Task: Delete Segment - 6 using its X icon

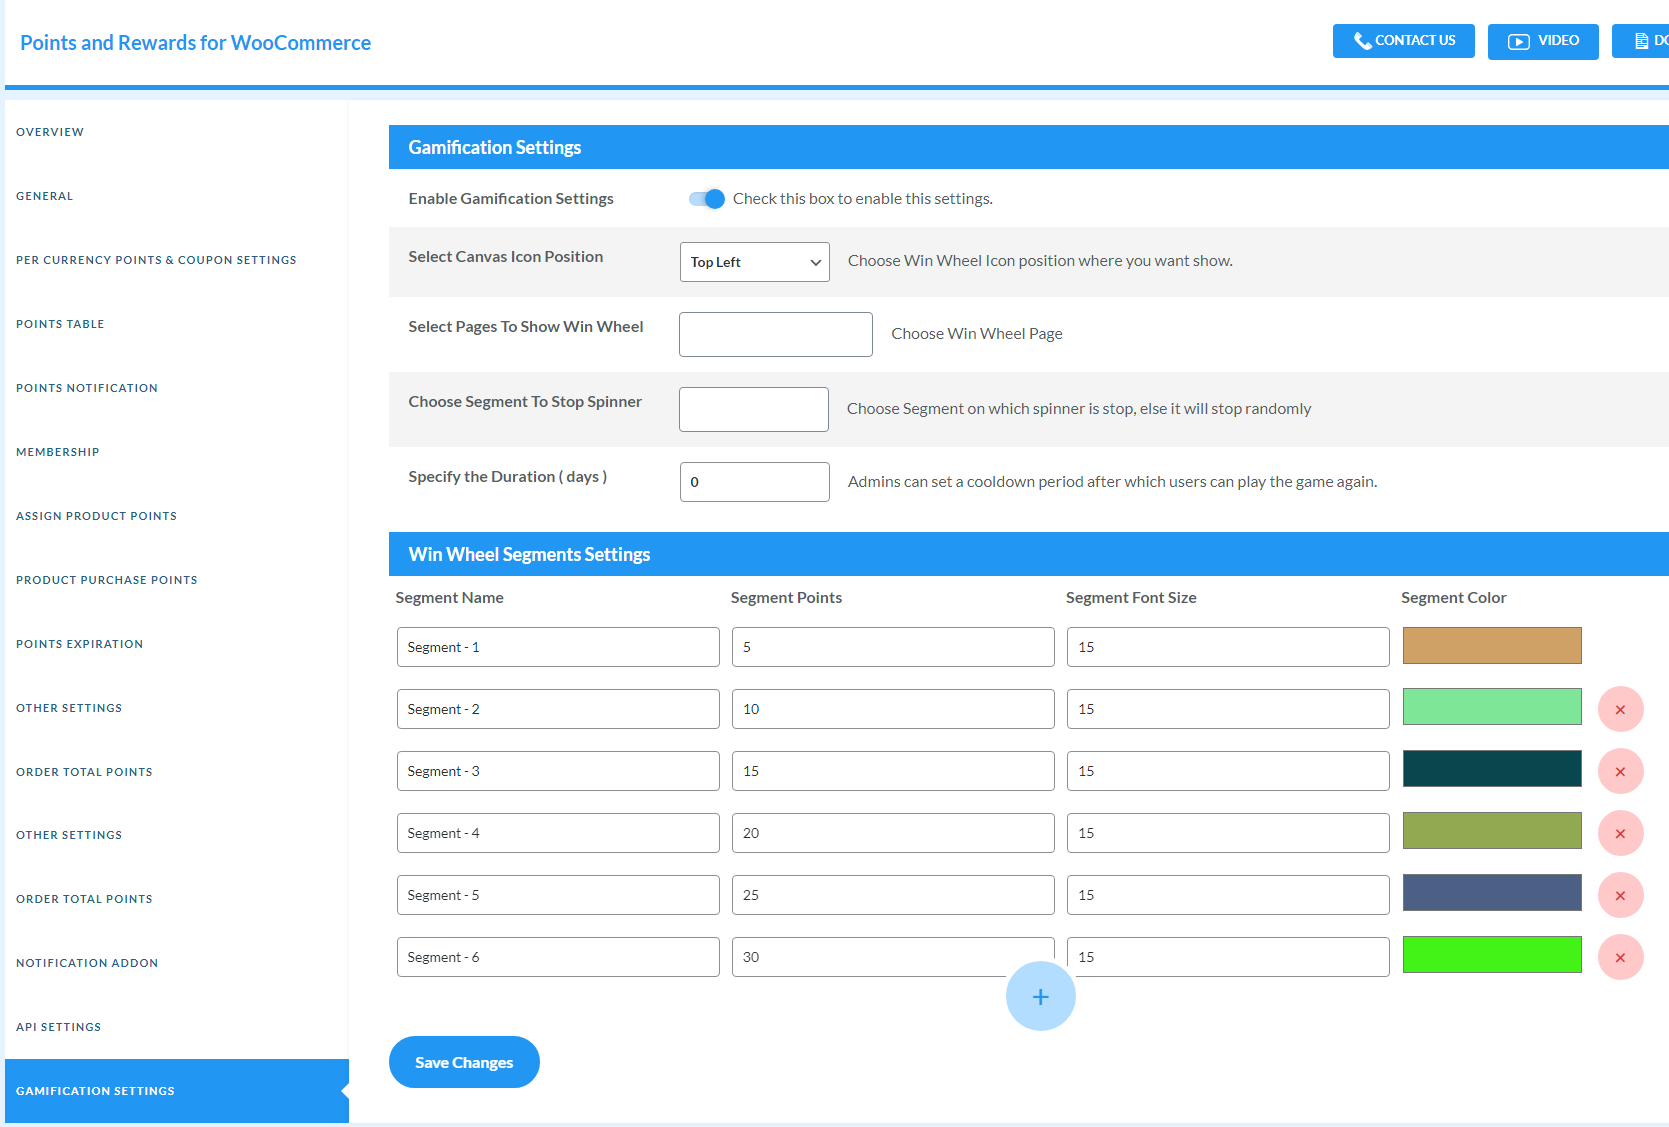Action: click(x=1620, y=957)
